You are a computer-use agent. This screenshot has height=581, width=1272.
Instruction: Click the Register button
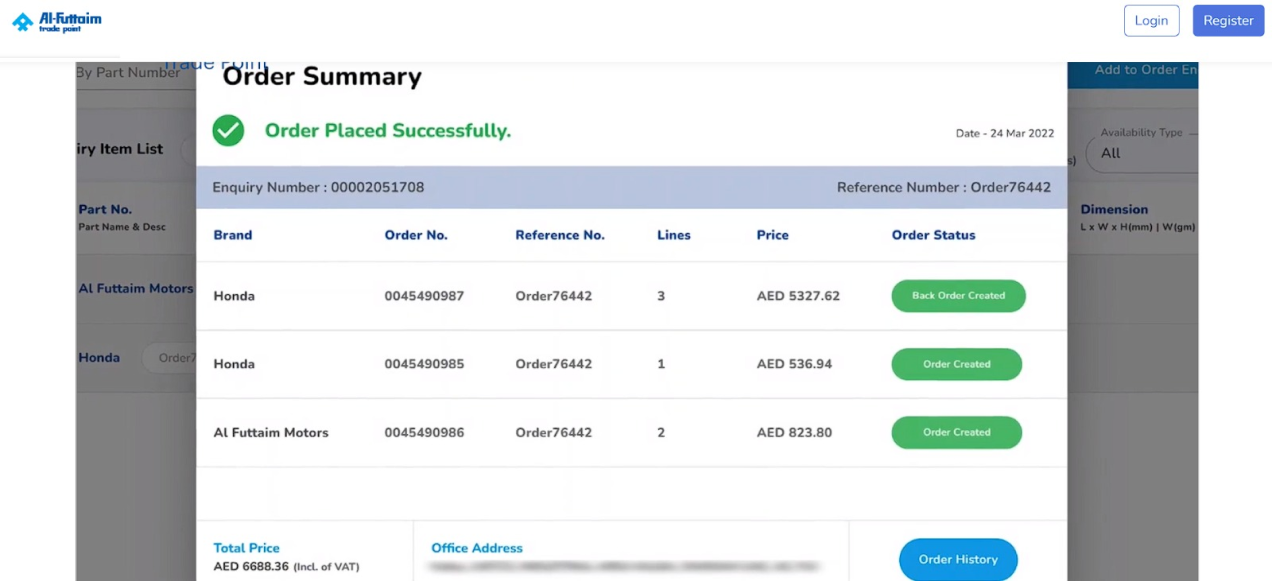pos(1228,21)
